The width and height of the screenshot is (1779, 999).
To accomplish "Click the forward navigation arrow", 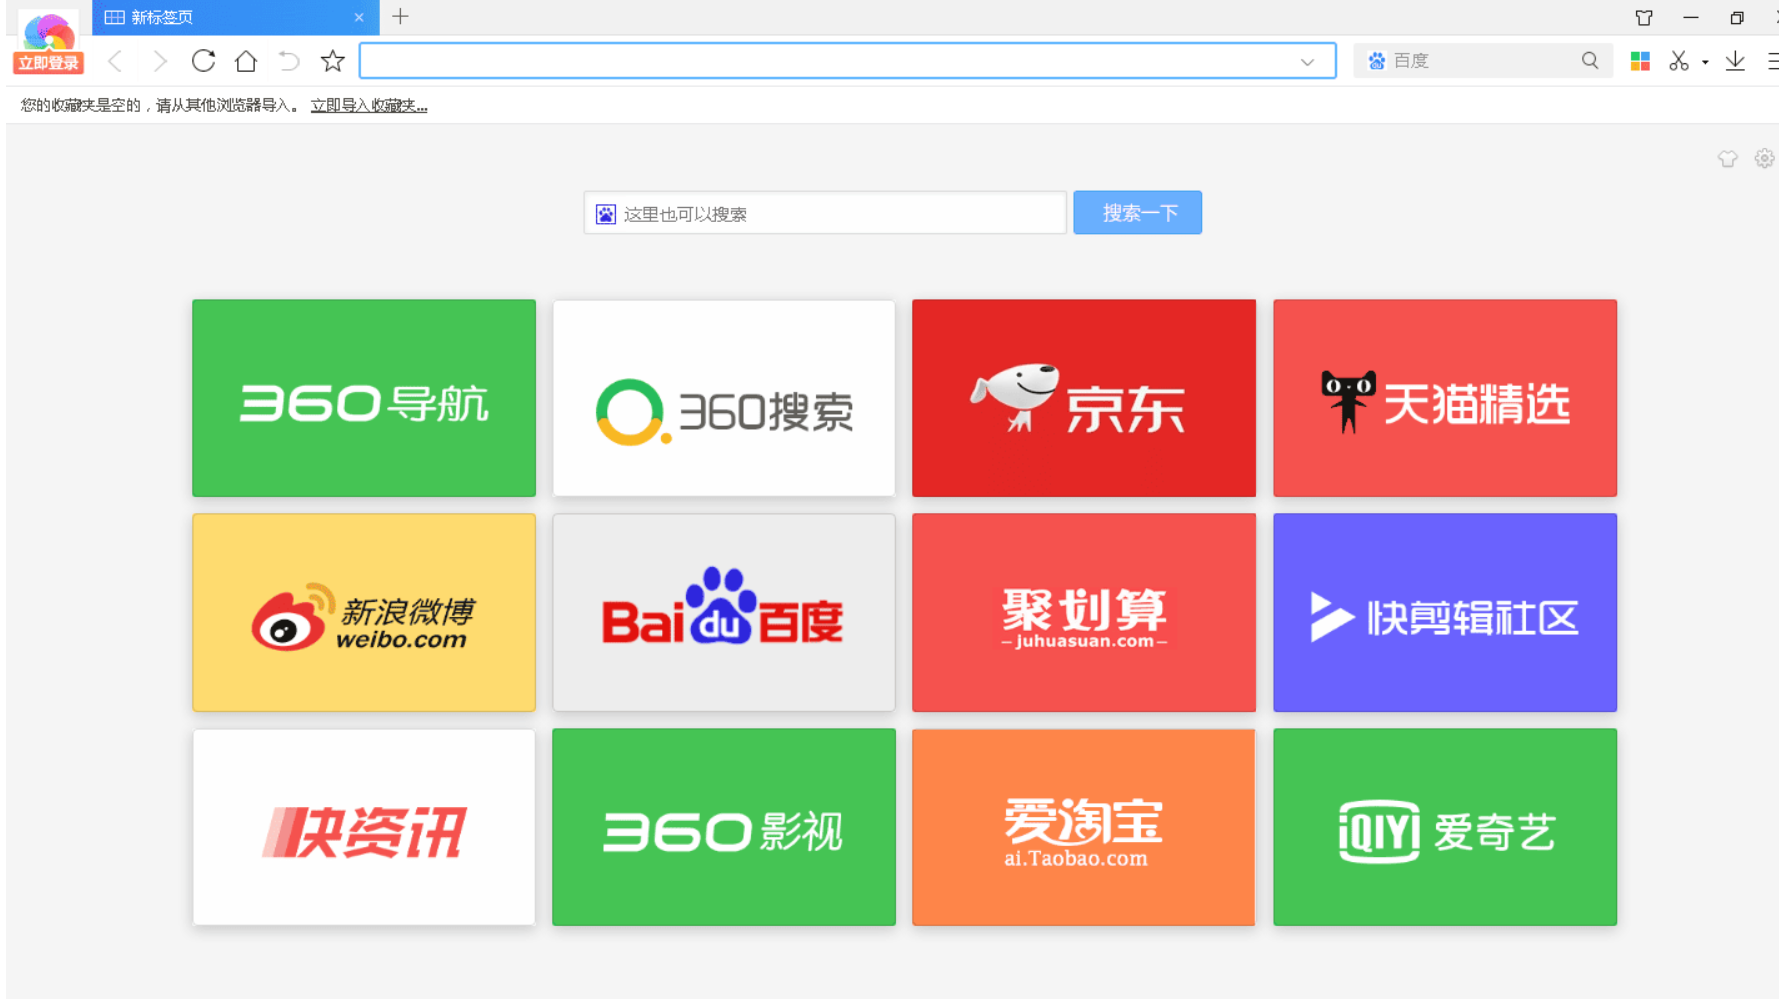I will (x=160, y=62).
